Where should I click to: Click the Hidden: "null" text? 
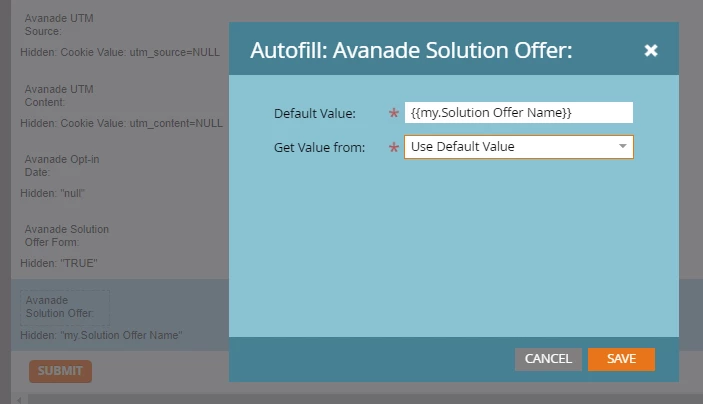click(x=52, y=193)
